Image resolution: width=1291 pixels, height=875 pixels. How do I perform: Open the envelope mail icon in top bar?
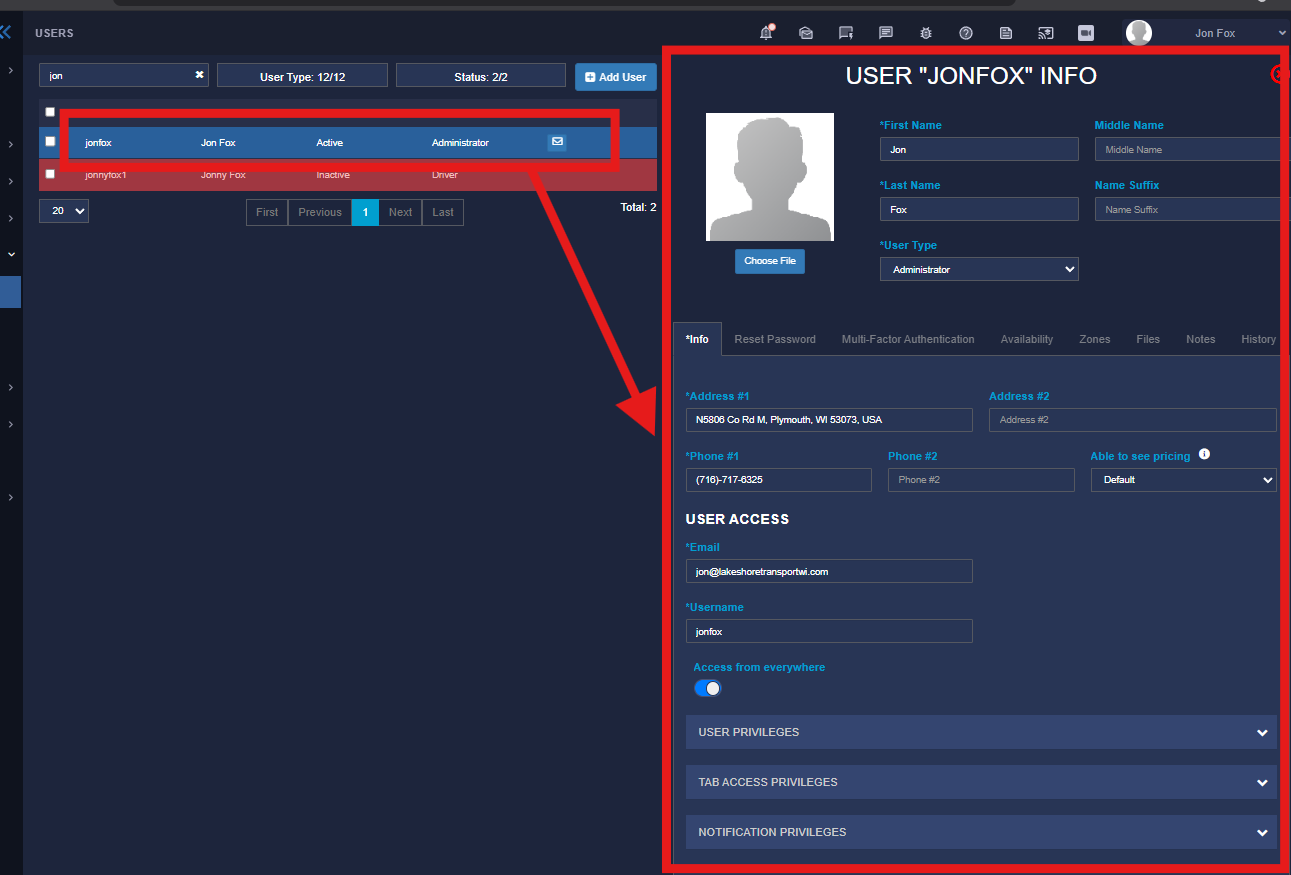point(806,33)
